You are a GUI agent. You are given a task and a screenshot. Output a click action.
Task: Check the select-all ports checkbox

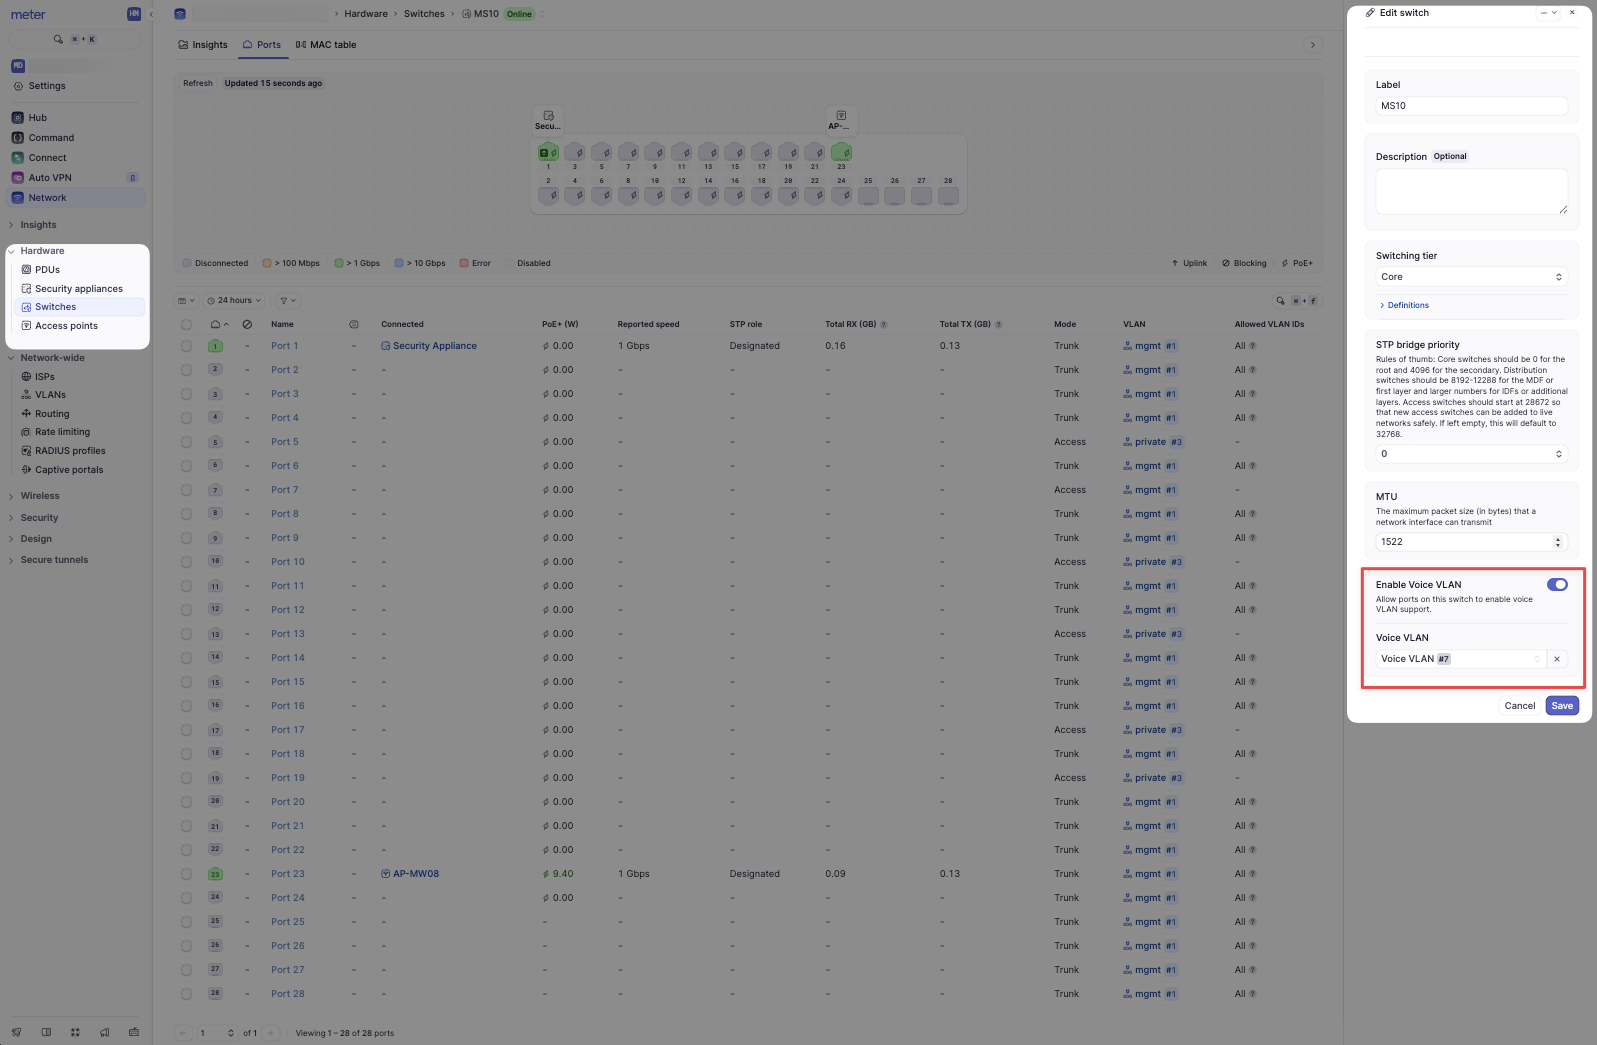tap(186, 324)
